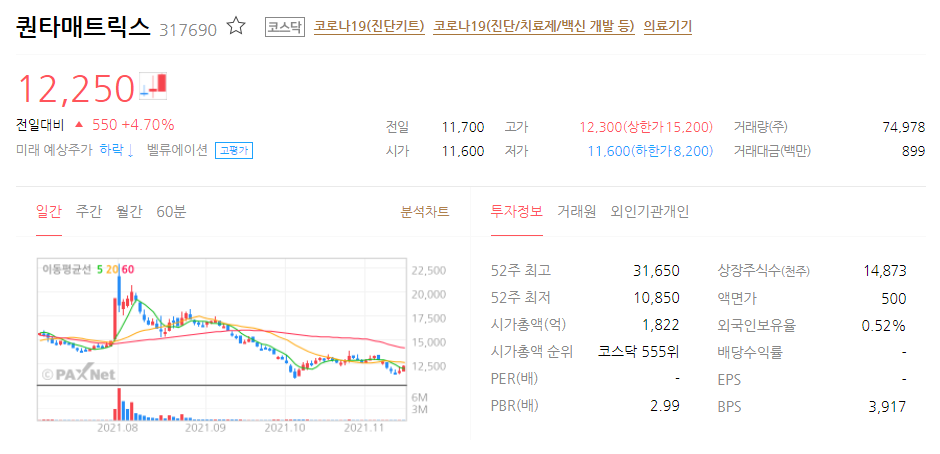The width and height of the screenshot is (940, 454).
Task: Click the 거래대금(백만) value 899
Action: point(914,151)
